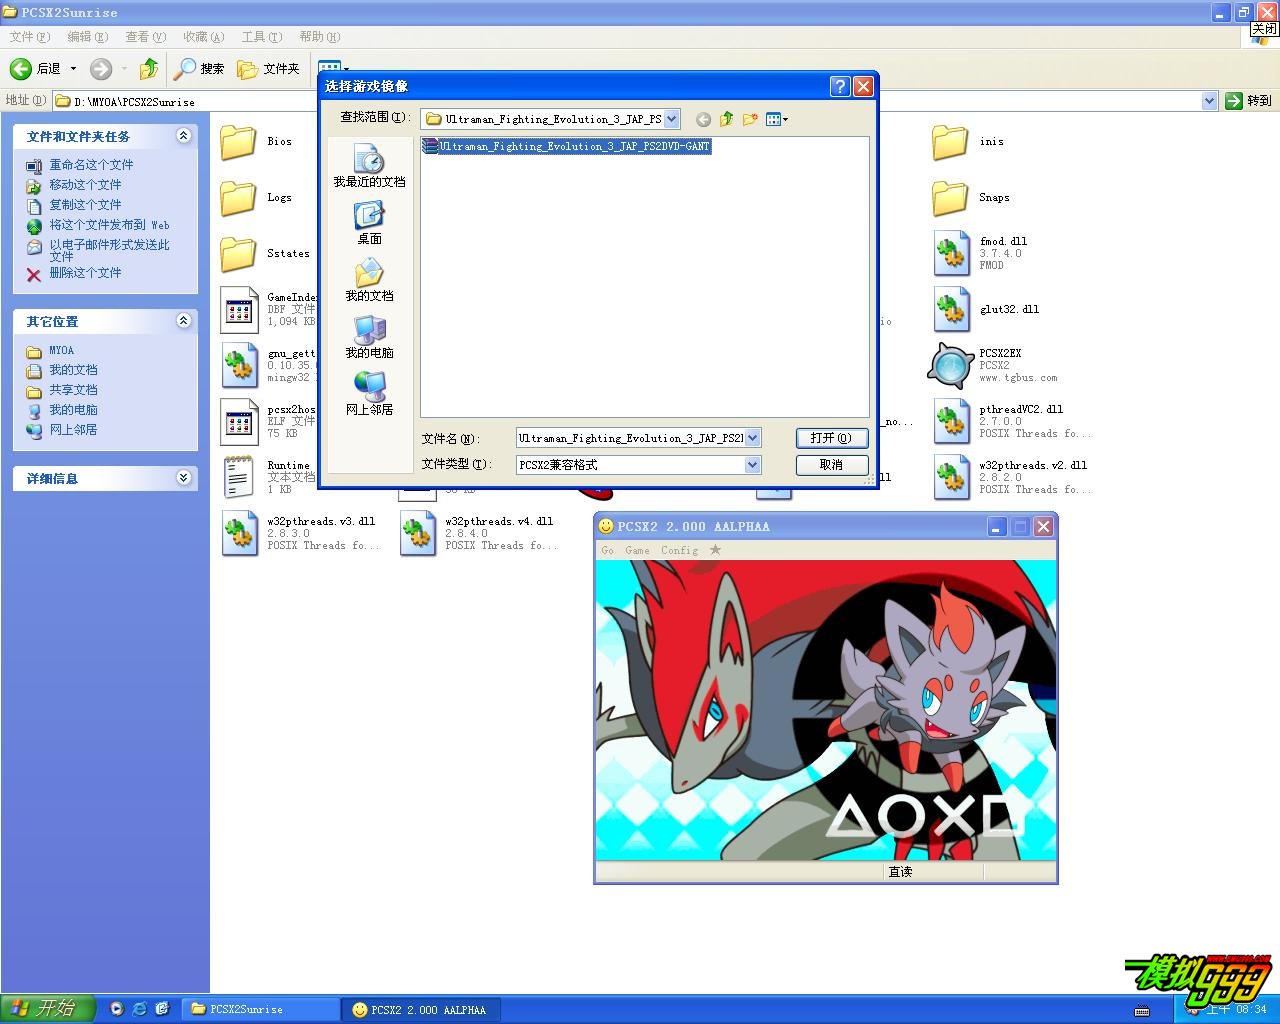The width and height of the screenshot is (1280, 1024).
Task: Create new folder via dialog toolbar icon
Action: pos(750,119)
